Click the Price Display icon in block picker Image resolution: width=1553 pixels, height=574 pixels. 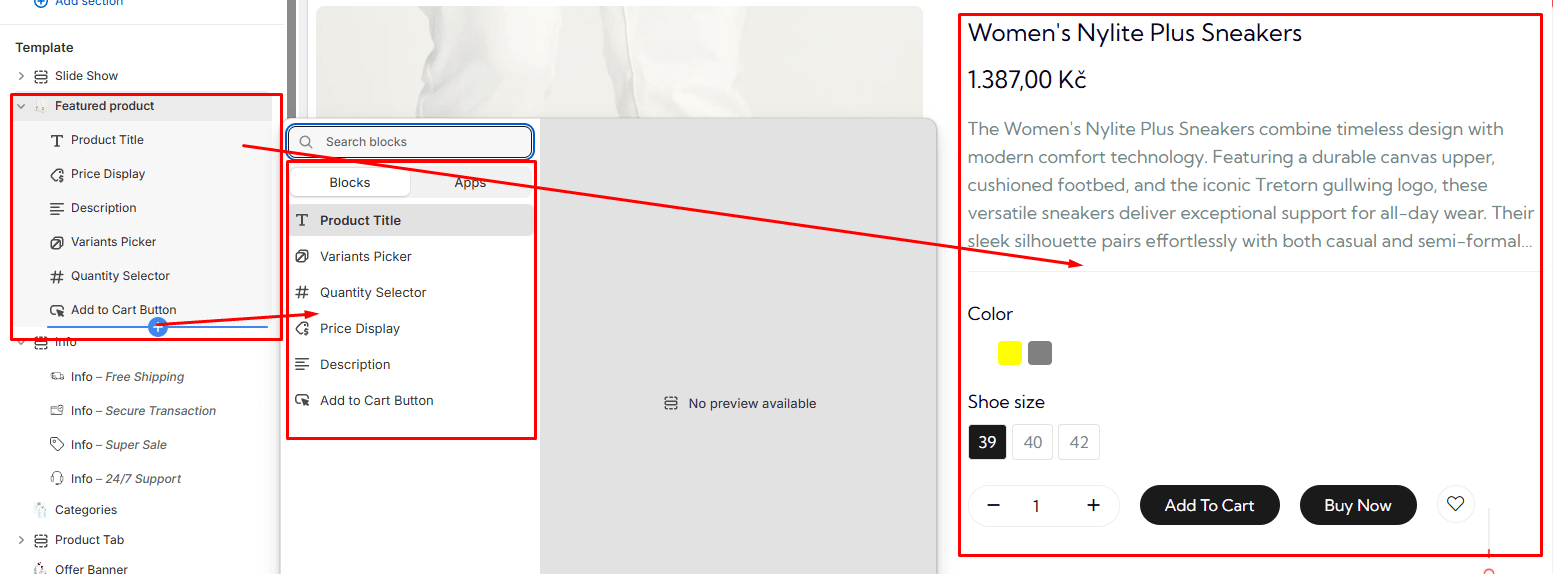point(302,328)
